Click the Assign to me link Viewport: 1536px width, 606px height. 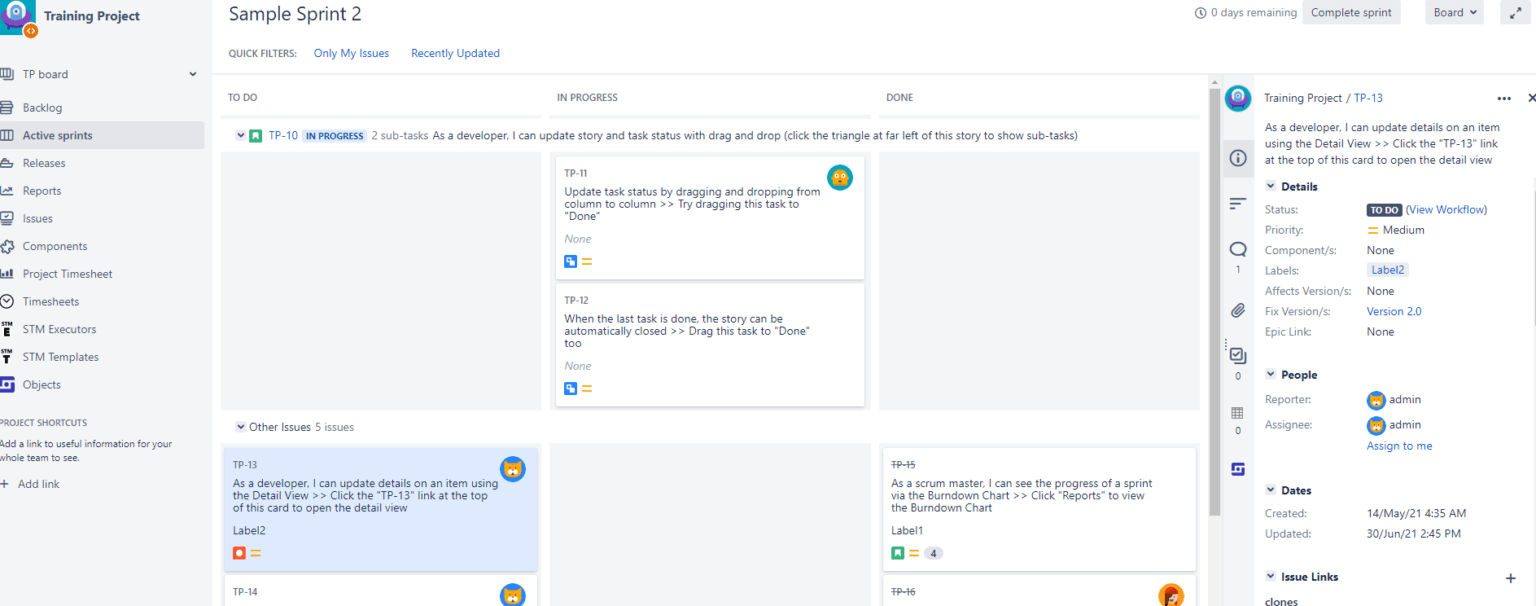coord(1399,445)
